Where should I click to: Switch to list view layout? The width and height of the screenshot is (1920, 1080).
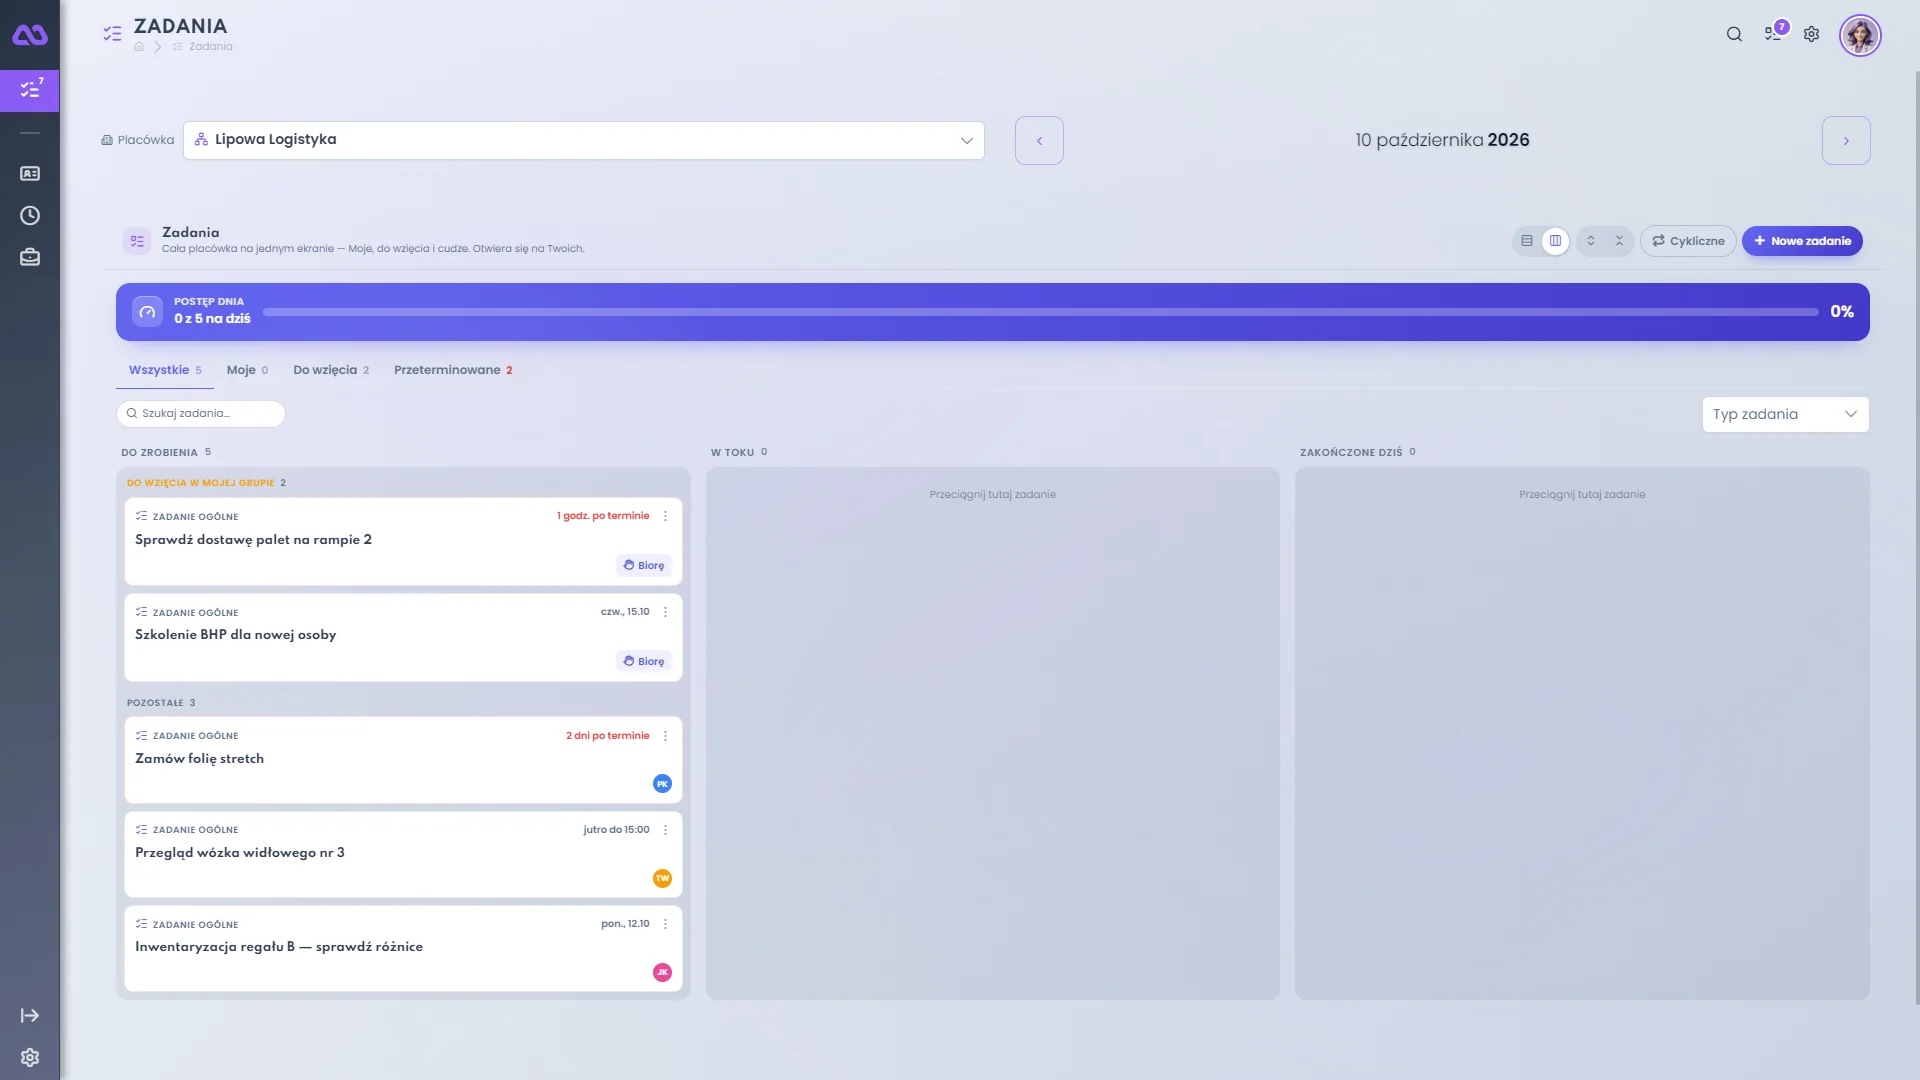1527,241
